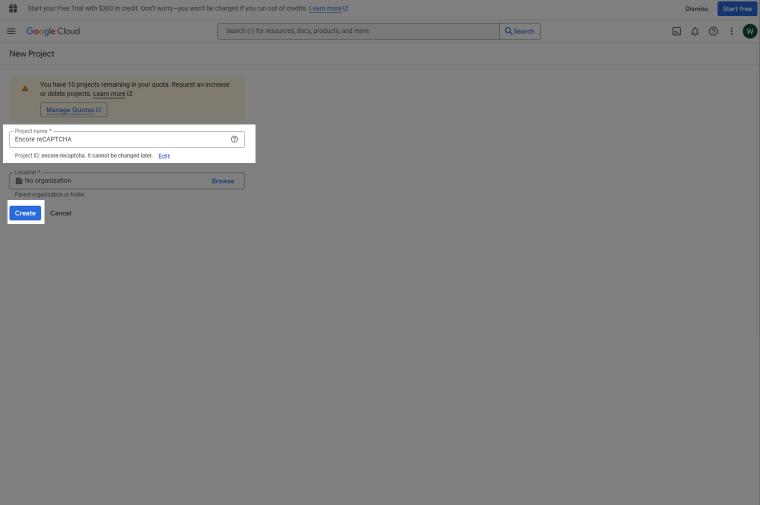Viewport: 760px width, 505px height.
Task: Click the Search button
Action: (520, 31)
